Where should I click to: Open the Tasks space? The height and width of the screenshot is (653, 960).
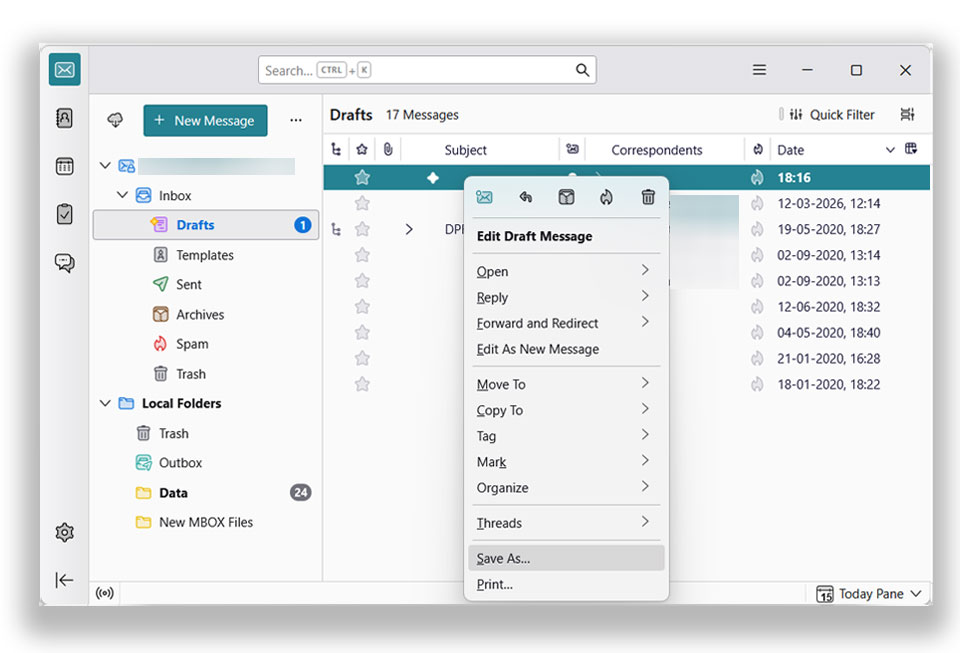pyautogui.click(x=64, y=214)
